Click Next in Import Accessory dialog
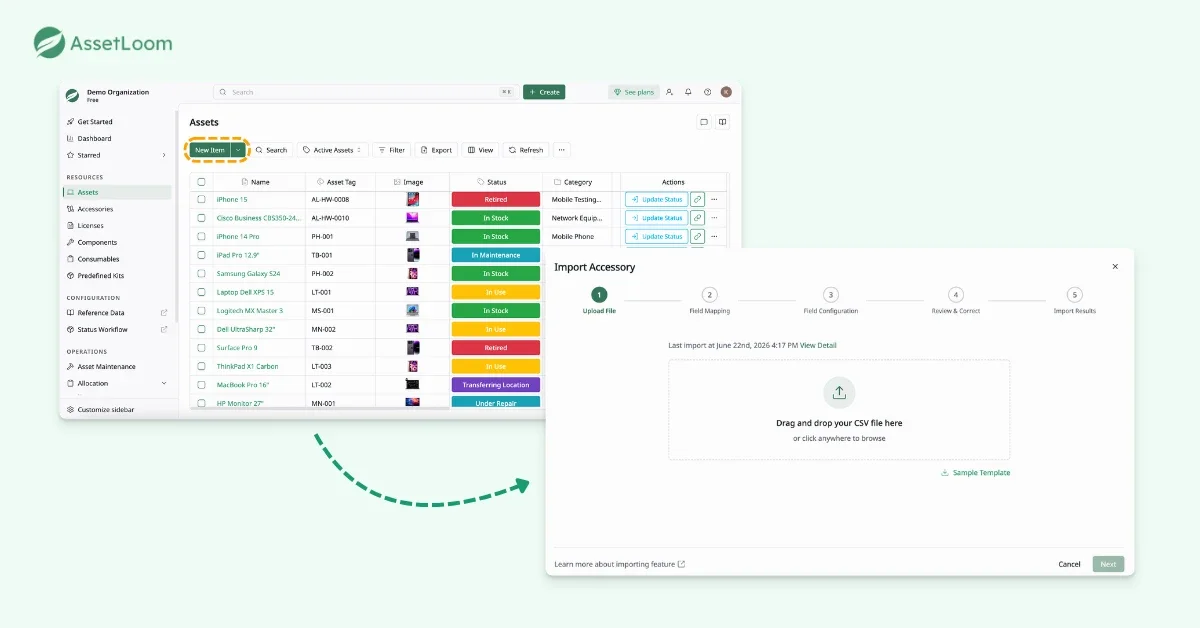This screenshot has width=1200, height=628. tap(1108, 564)
